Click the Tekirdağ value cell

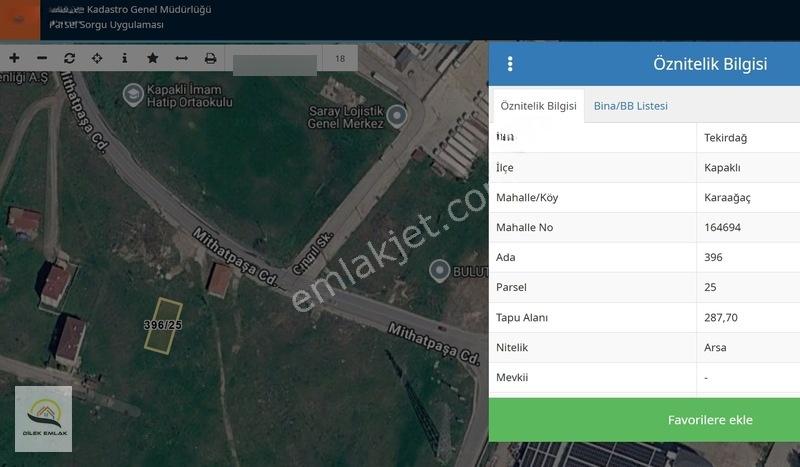pos(726,138)
